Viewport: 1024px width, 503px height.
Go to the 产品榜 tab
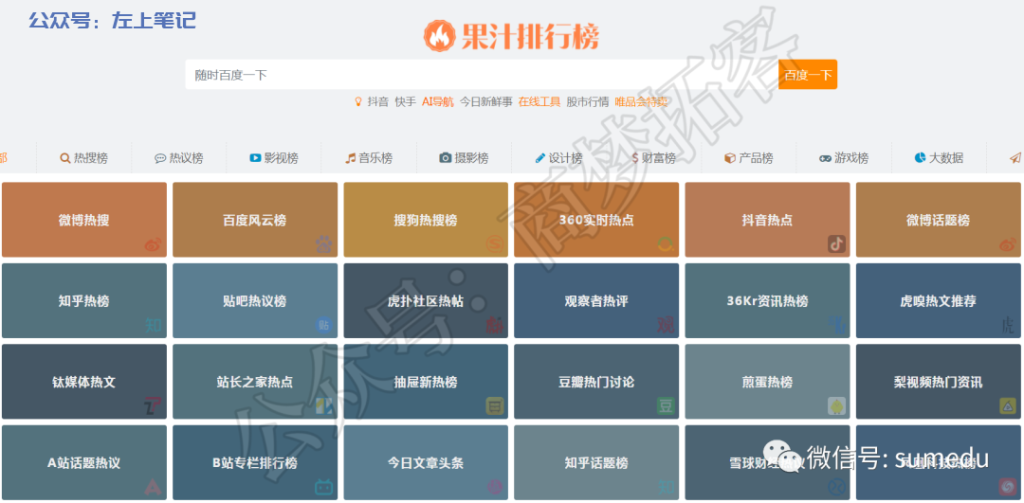pyautogui.click(x=748, y=158)
